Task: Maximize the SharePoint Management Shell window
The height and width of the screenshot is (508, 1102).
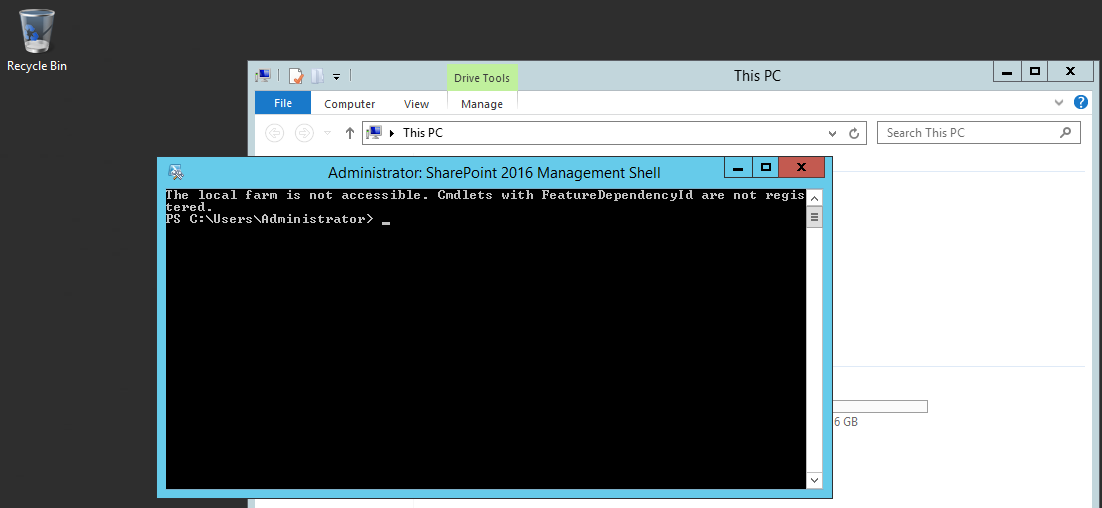Action: 766,168
